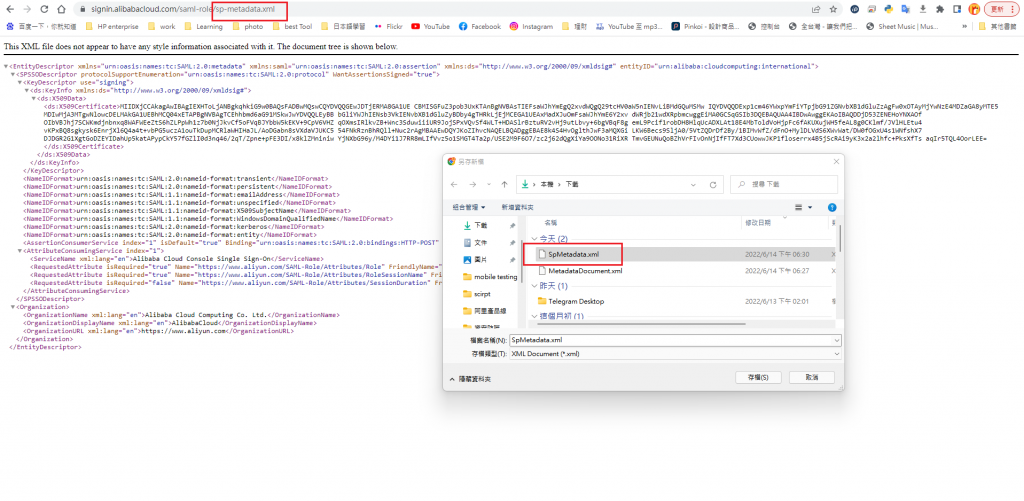The height and width of the screenshot is (501, 1024).
Task: Expand the save dialog path bar dropdown
Action: tap(693, 184)
